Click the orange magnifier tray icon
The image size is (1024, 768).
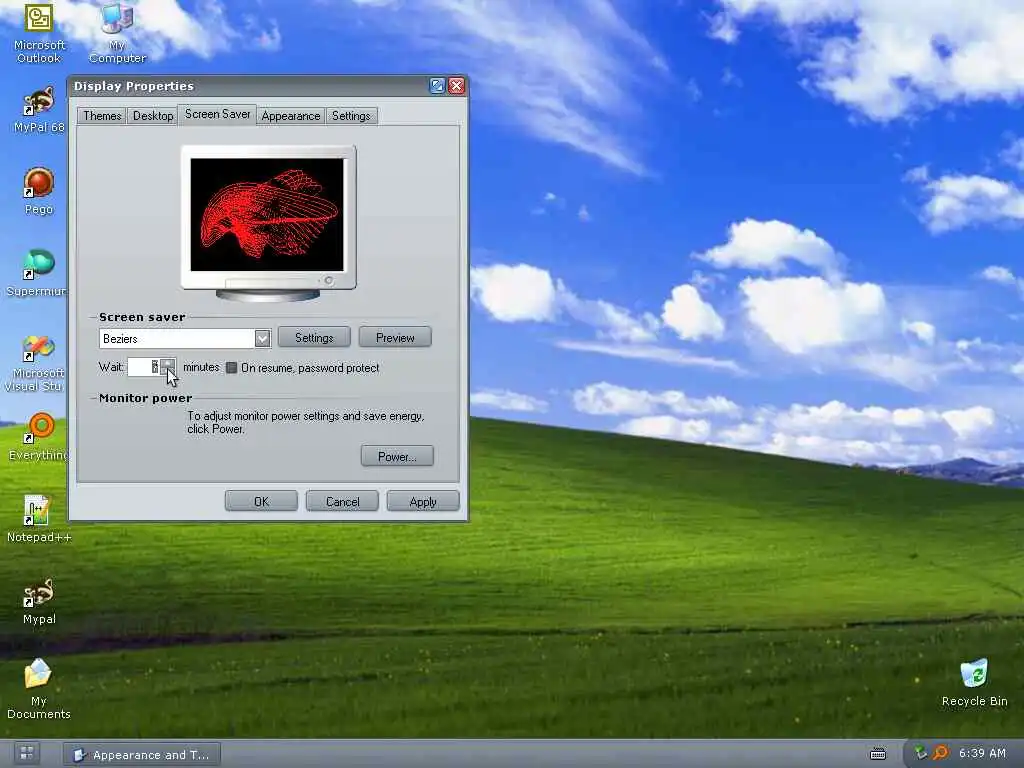click(x=940, y=753)
